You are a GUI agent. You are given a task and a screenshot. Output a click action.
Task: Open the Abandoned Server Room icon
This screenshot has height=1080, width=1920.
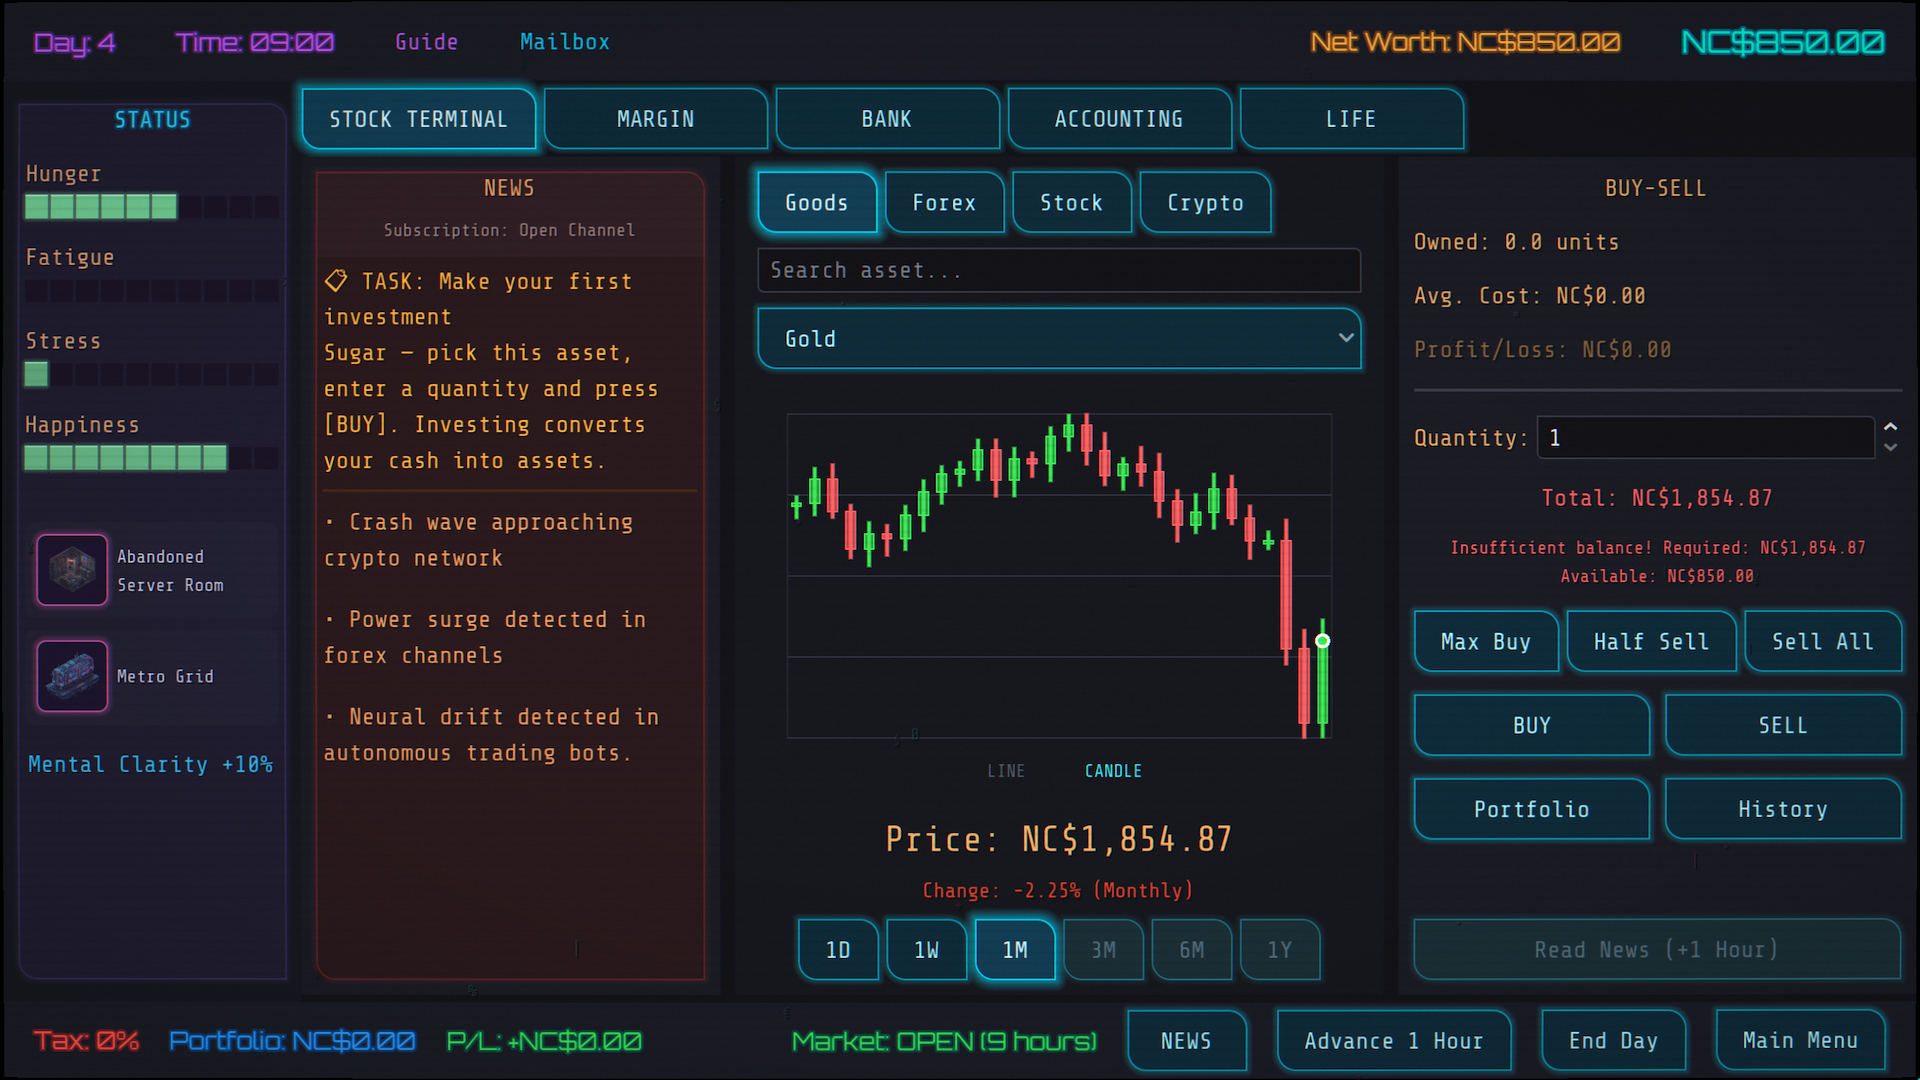point(72,570)
